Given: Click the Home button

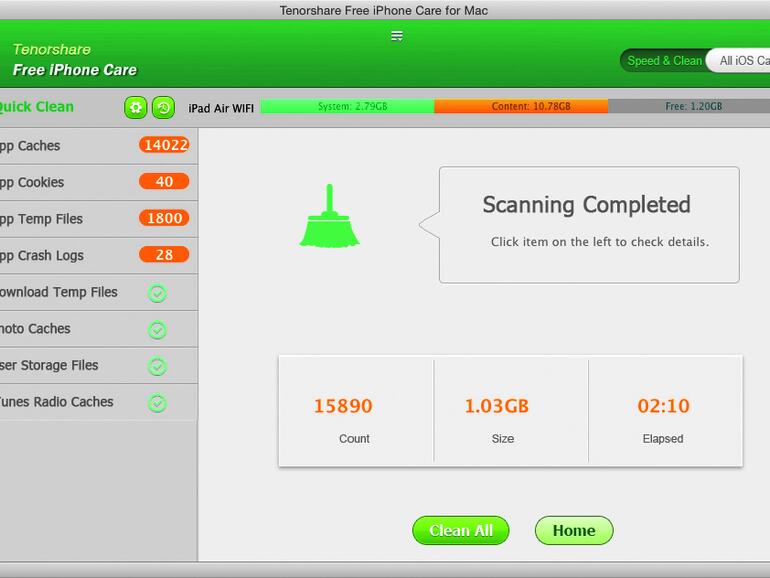Looking at the screenshot, I should pos(574,530).
